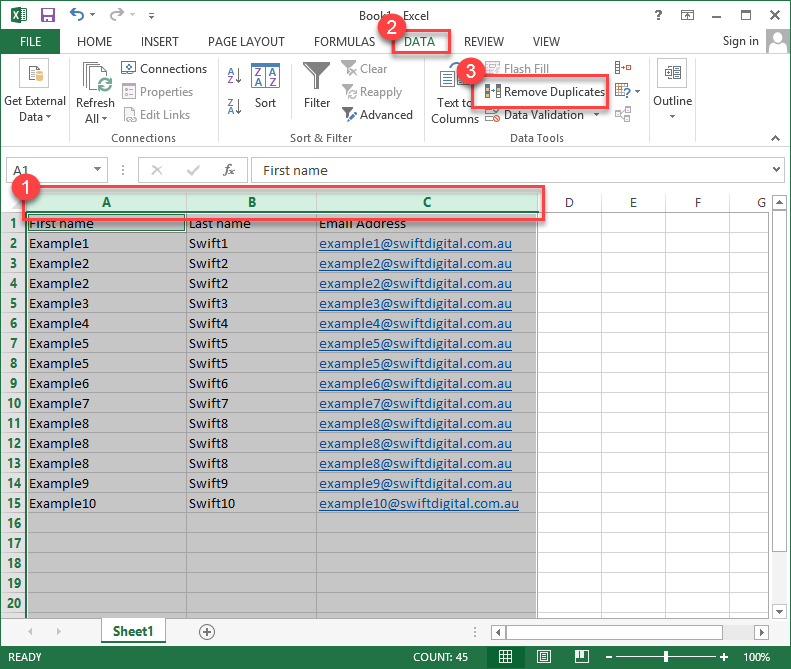Click the Save icon in quick access toolbar
The image size is (791, 669).
click(x=48, y=15)
